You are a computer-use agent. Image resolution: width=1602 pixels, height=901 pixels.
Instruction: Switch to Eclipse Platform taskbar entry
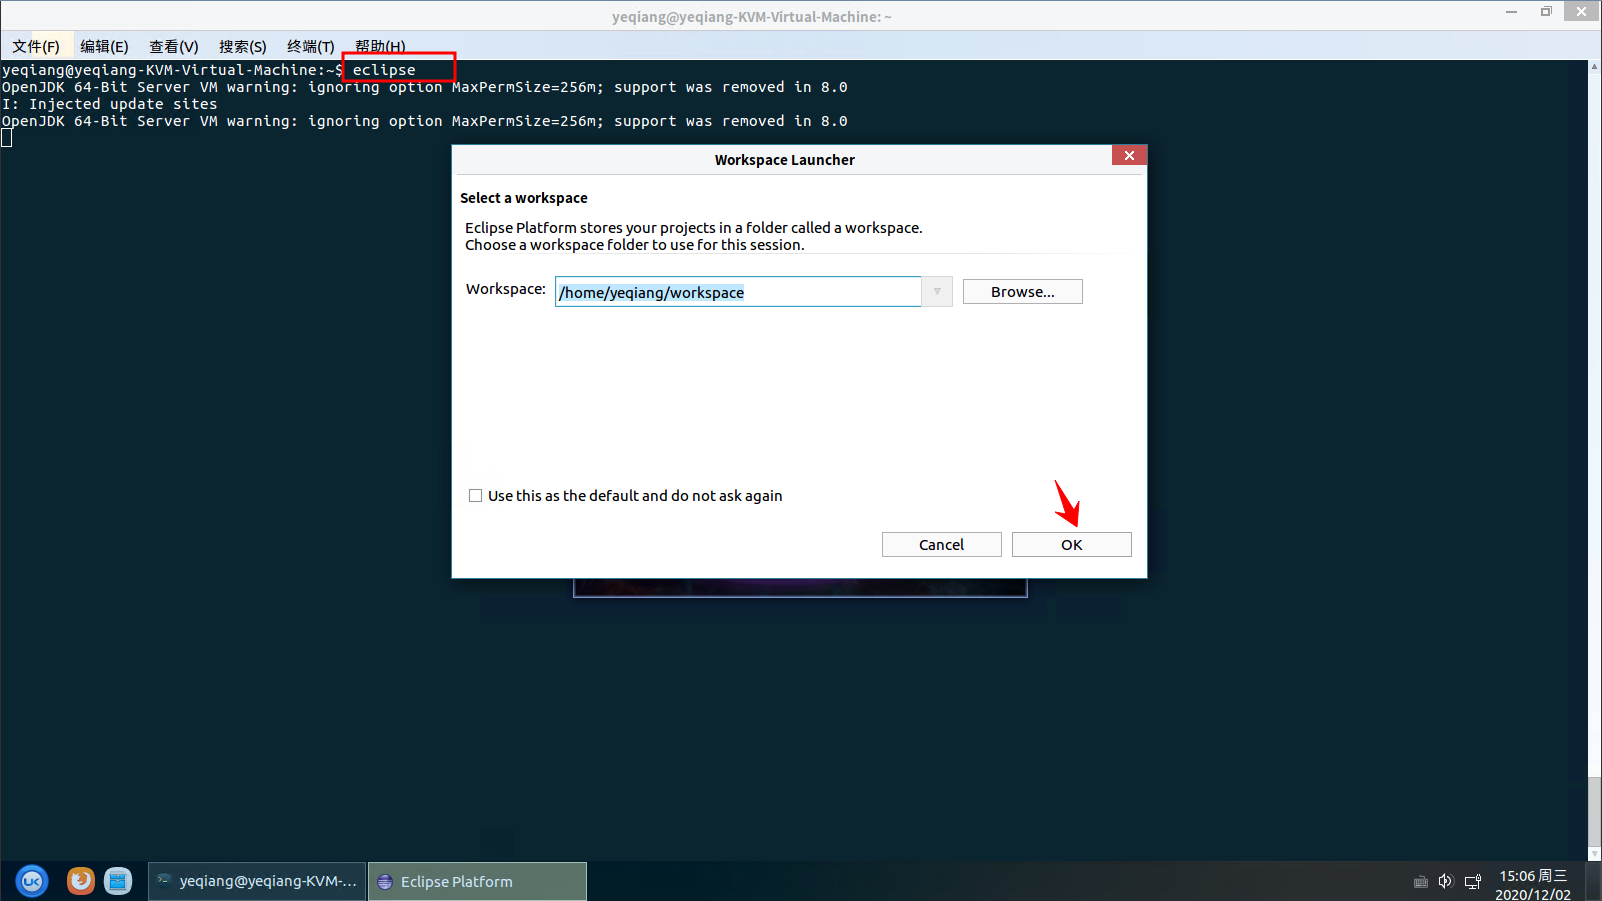[477, 882]
